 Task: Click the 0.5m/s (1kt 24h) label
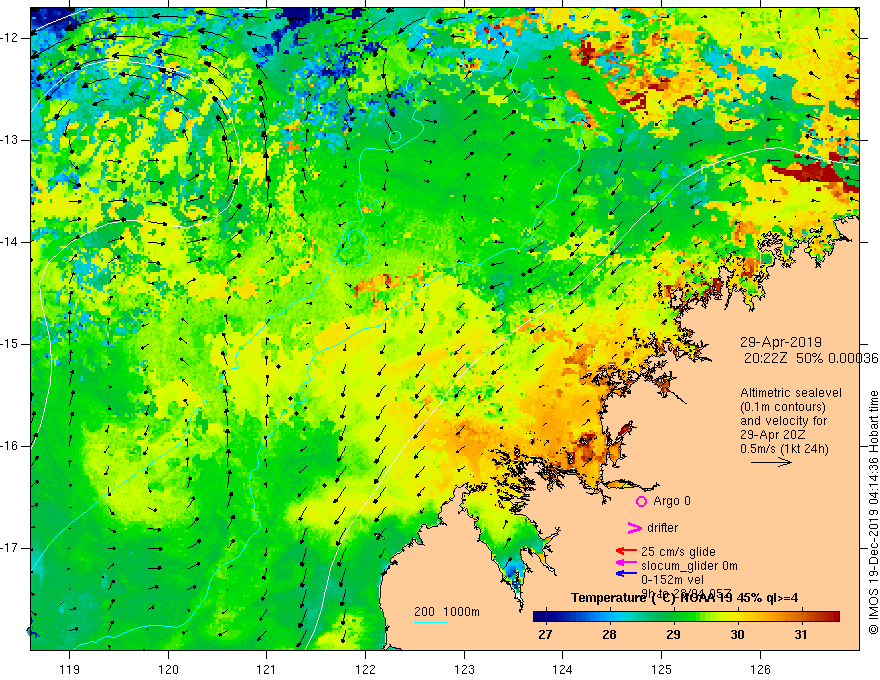coord(784,449)
